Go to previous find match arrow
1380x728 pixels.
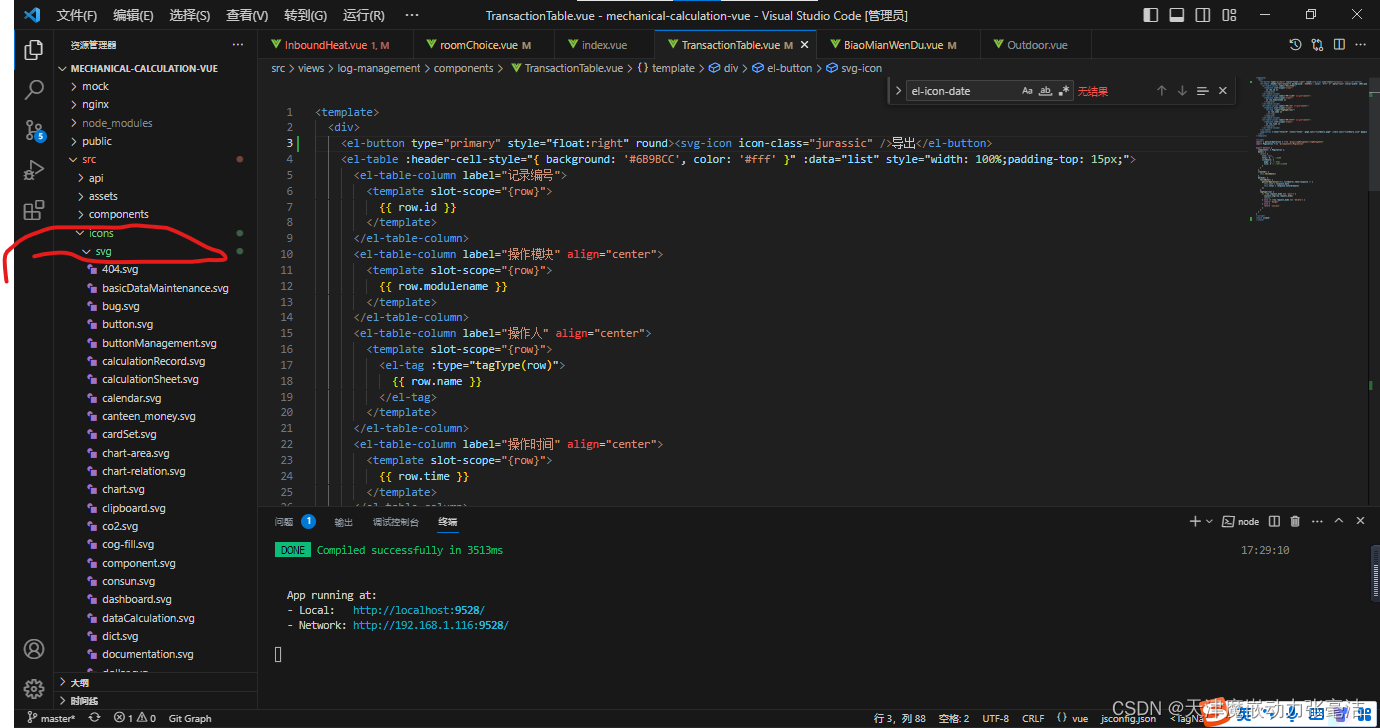[x=1161, y=91]
